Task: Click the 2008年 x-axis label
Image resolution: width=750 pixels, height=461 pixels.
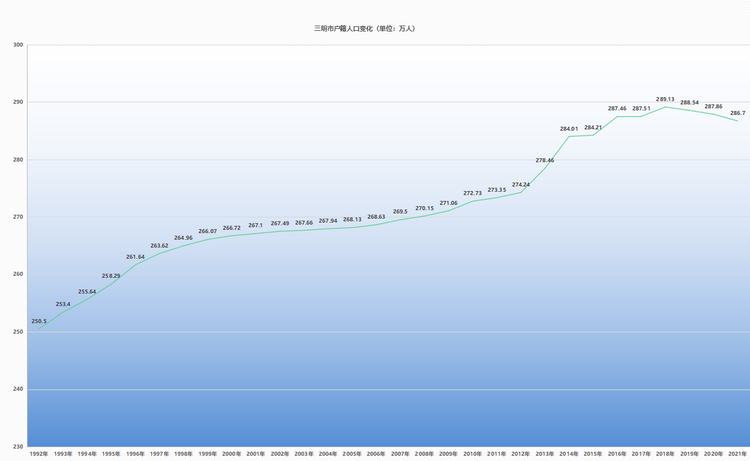Action: coord(424,453)
